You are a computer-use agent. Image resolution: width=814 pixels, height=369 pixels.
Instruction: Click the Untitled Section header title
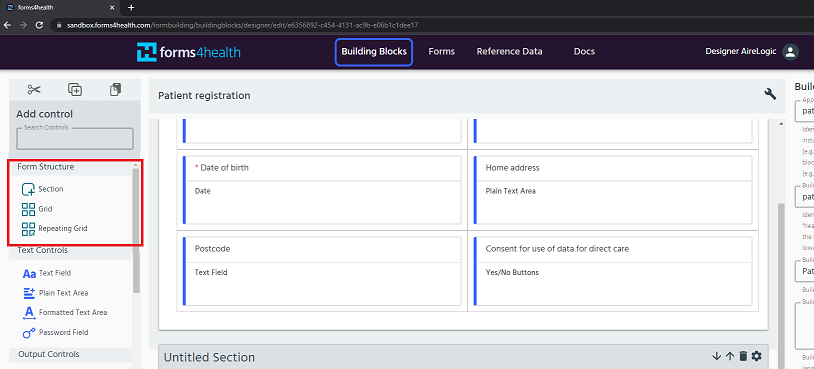click(x=209, y=357)
